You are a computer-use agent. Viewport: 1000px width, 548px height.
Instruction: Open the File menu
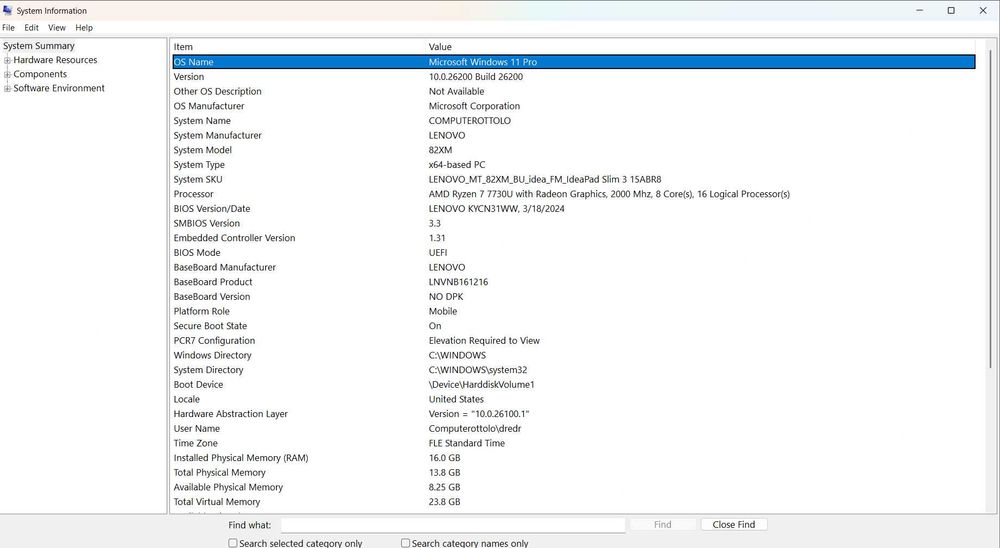pos(8,27)
